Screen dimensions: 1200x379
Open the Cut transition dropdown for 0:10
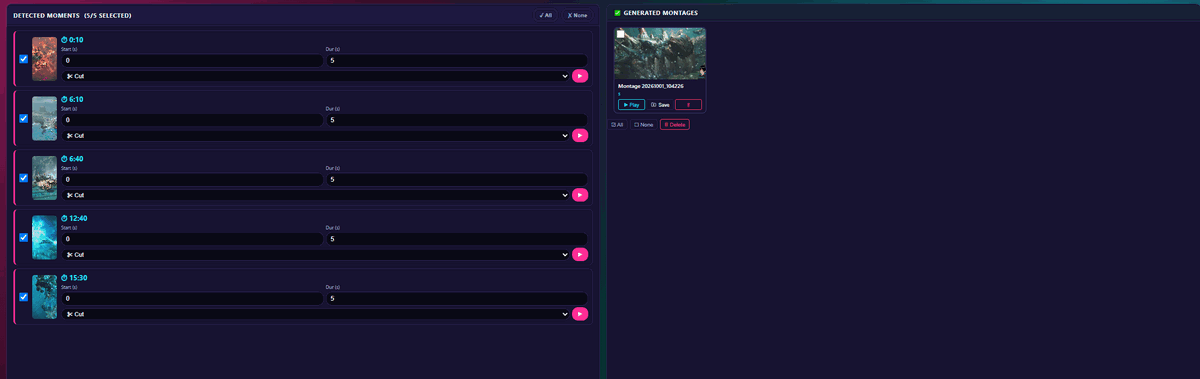pyautogui.click(x=316, y=76)
